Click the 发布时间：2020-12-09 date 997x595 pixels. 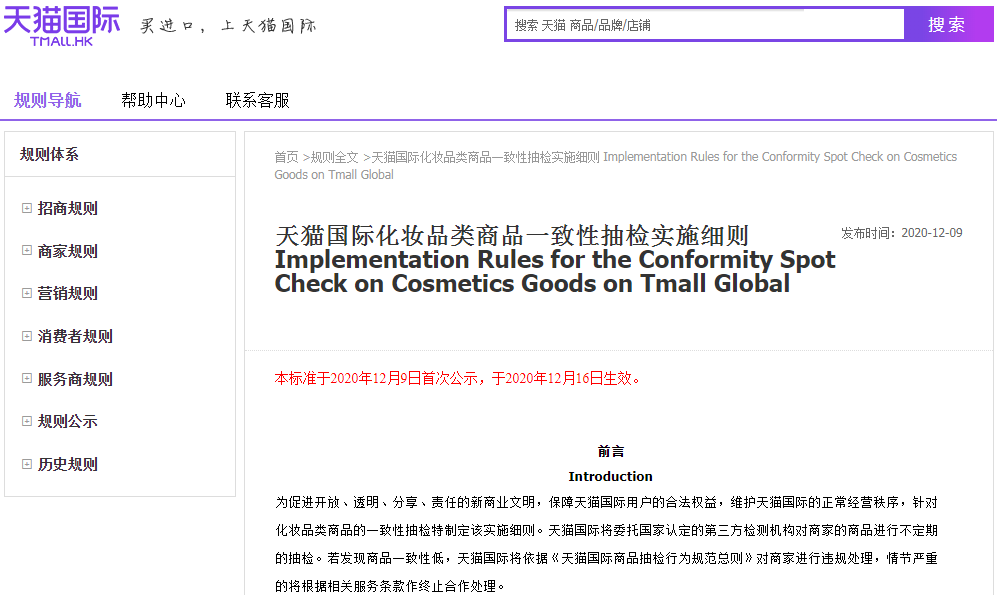pos(902,233)
